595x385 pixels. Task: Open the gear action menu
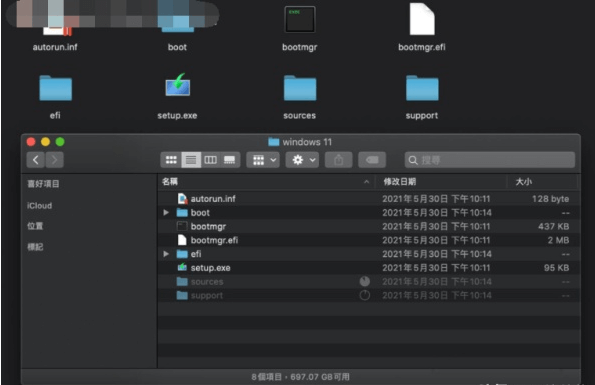(x=302, y=160)
